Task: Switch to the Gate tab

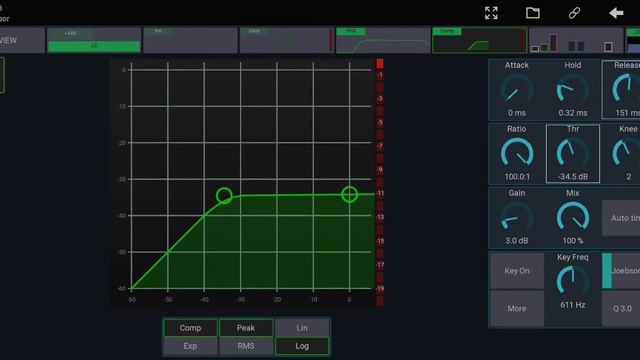Action: click(x=287, y=40)
